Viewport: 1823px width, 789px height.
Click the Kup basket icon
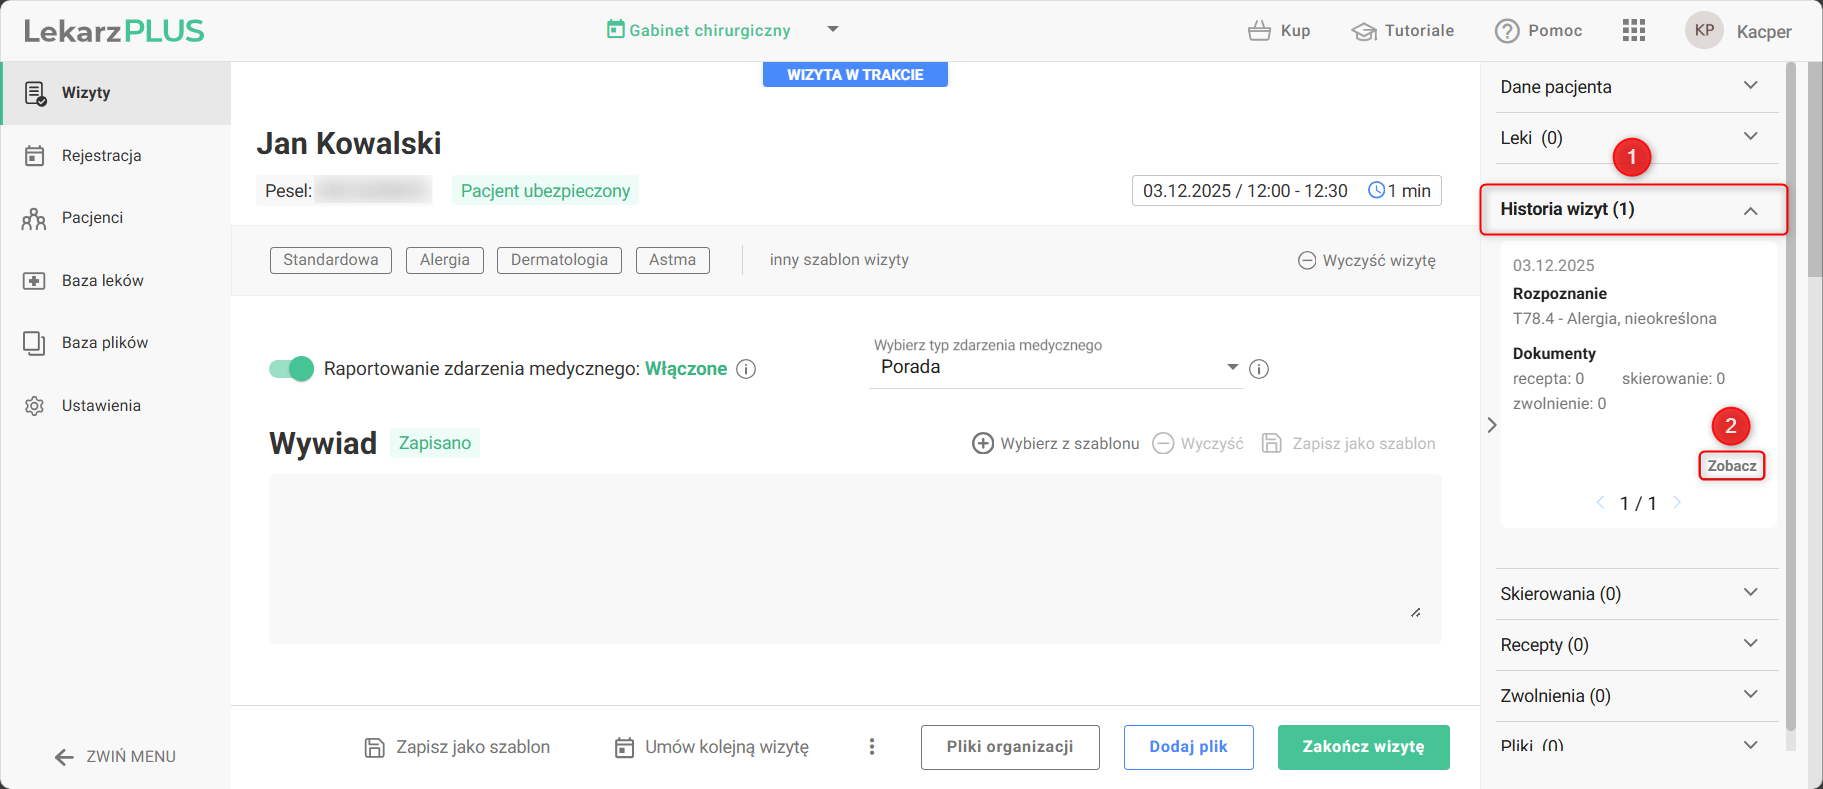tap(1259, 31)
